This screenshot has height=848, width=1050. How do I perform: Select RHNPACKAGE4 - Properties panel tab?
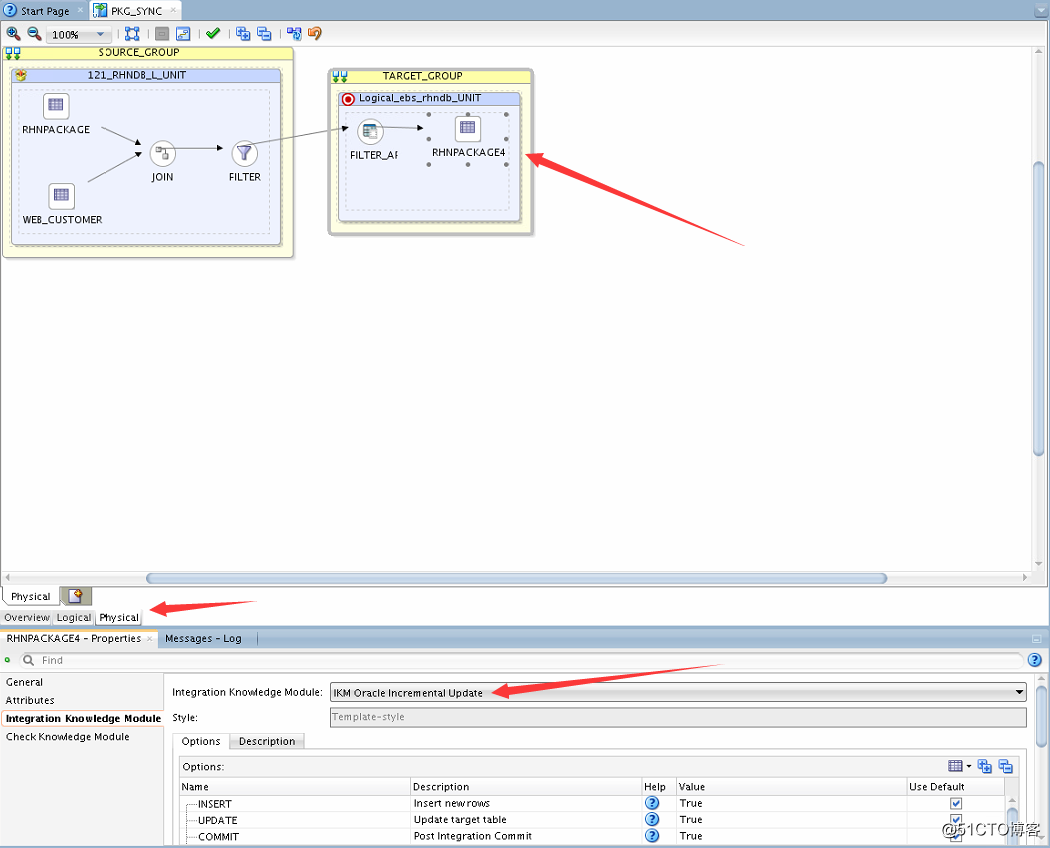pos(74,638)
